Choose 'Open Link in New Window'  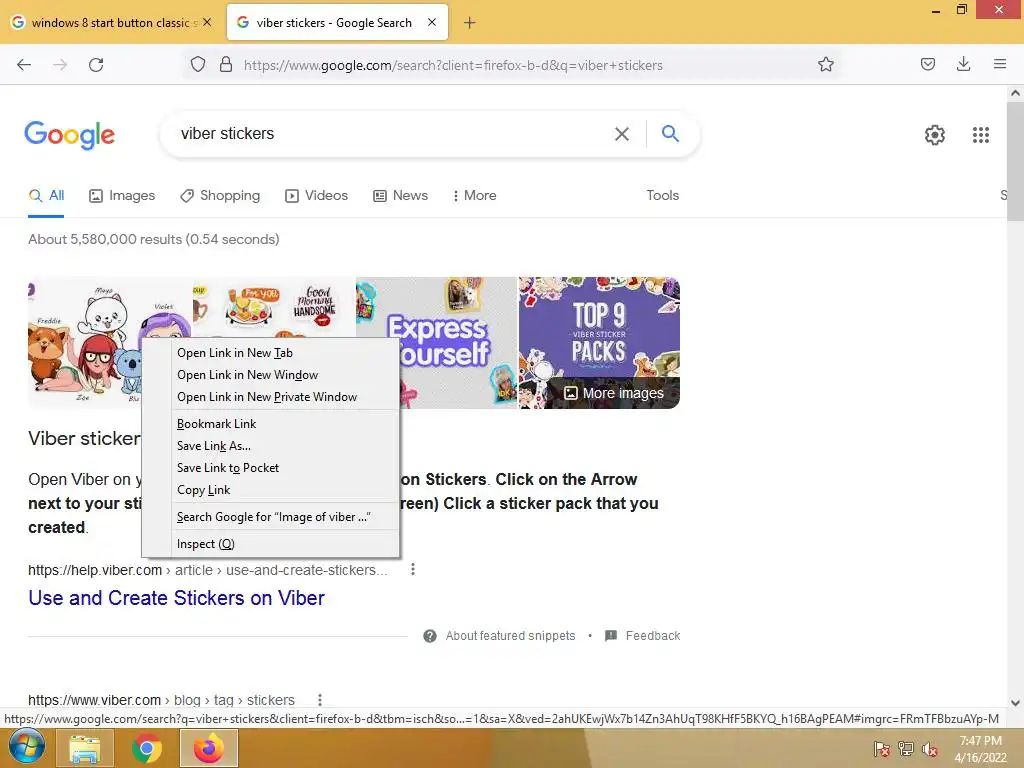[271, 375]
